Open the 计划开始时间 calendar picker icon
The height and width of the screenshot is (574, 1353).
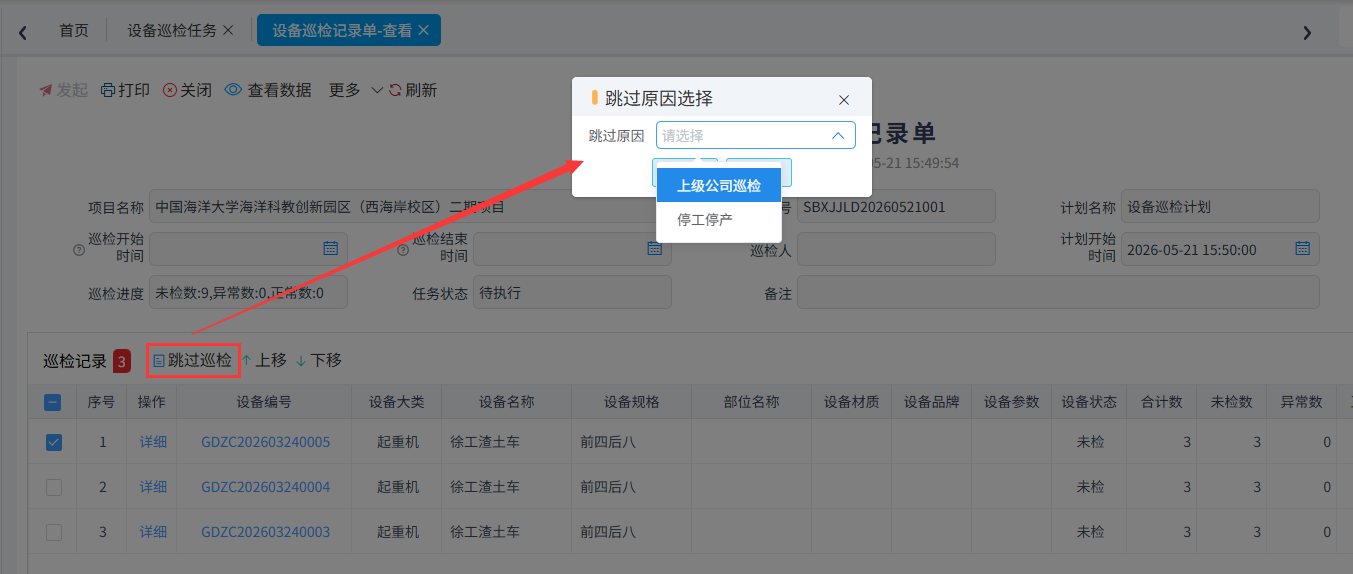(1303, 248)
